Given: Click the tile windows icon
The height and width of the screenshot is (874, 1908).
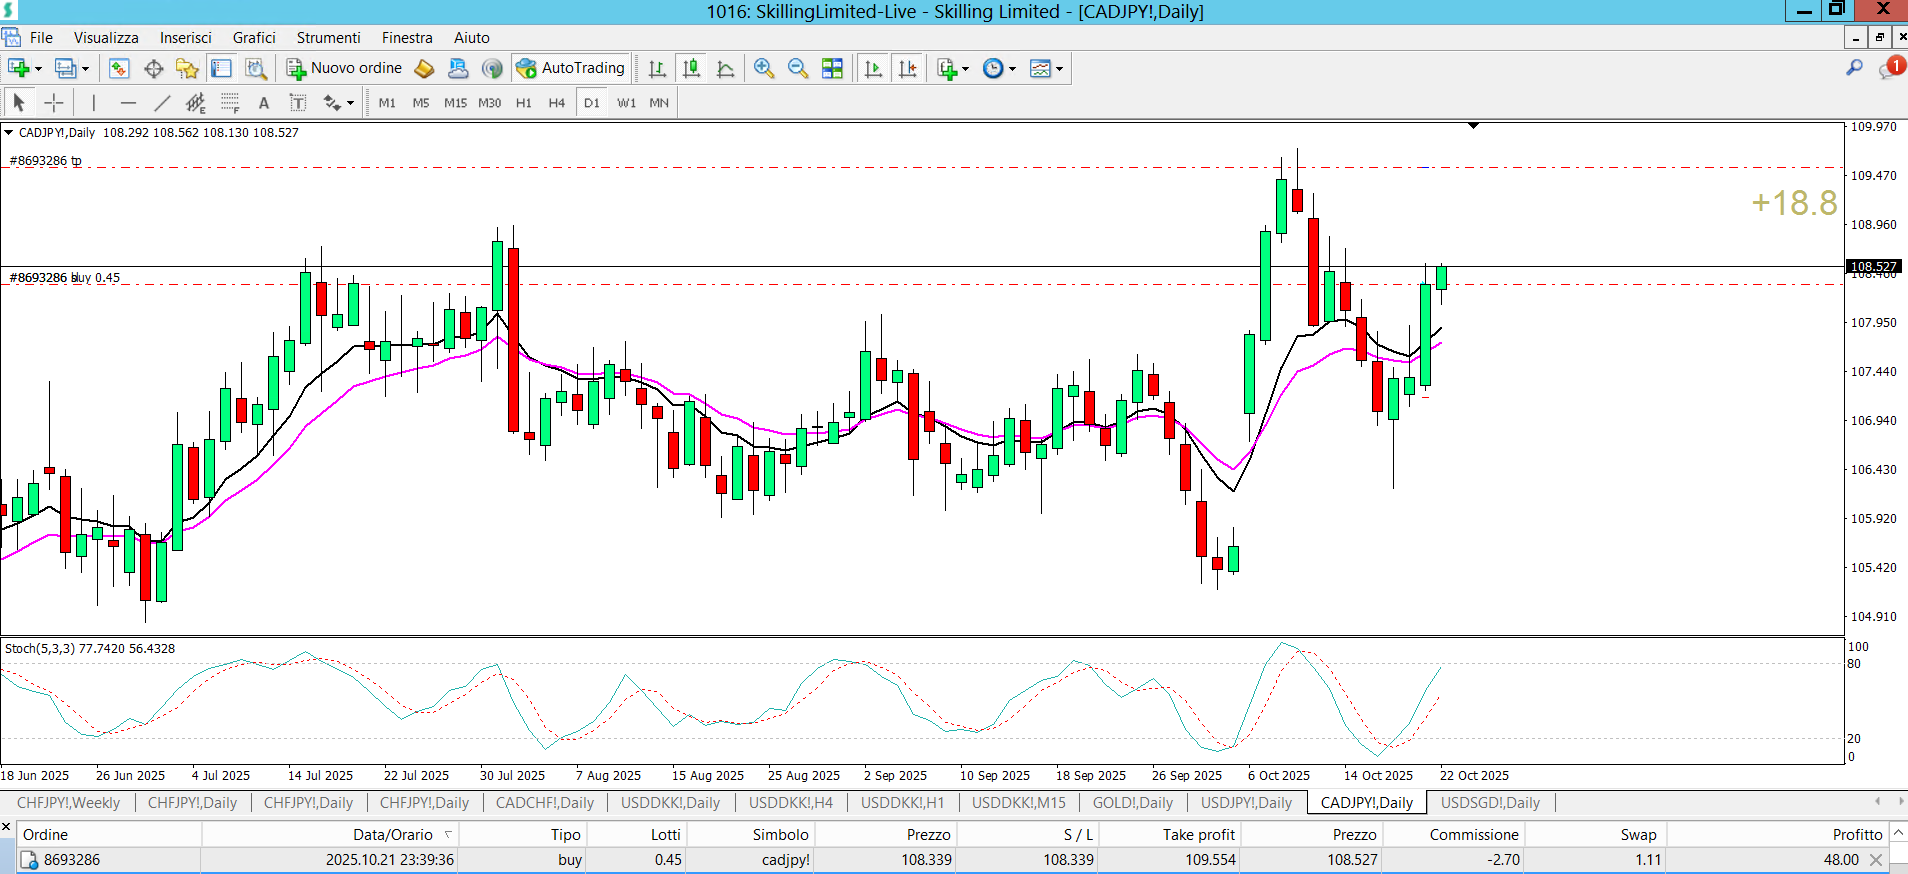Looking at the screenshot, I should click(832, 68).
